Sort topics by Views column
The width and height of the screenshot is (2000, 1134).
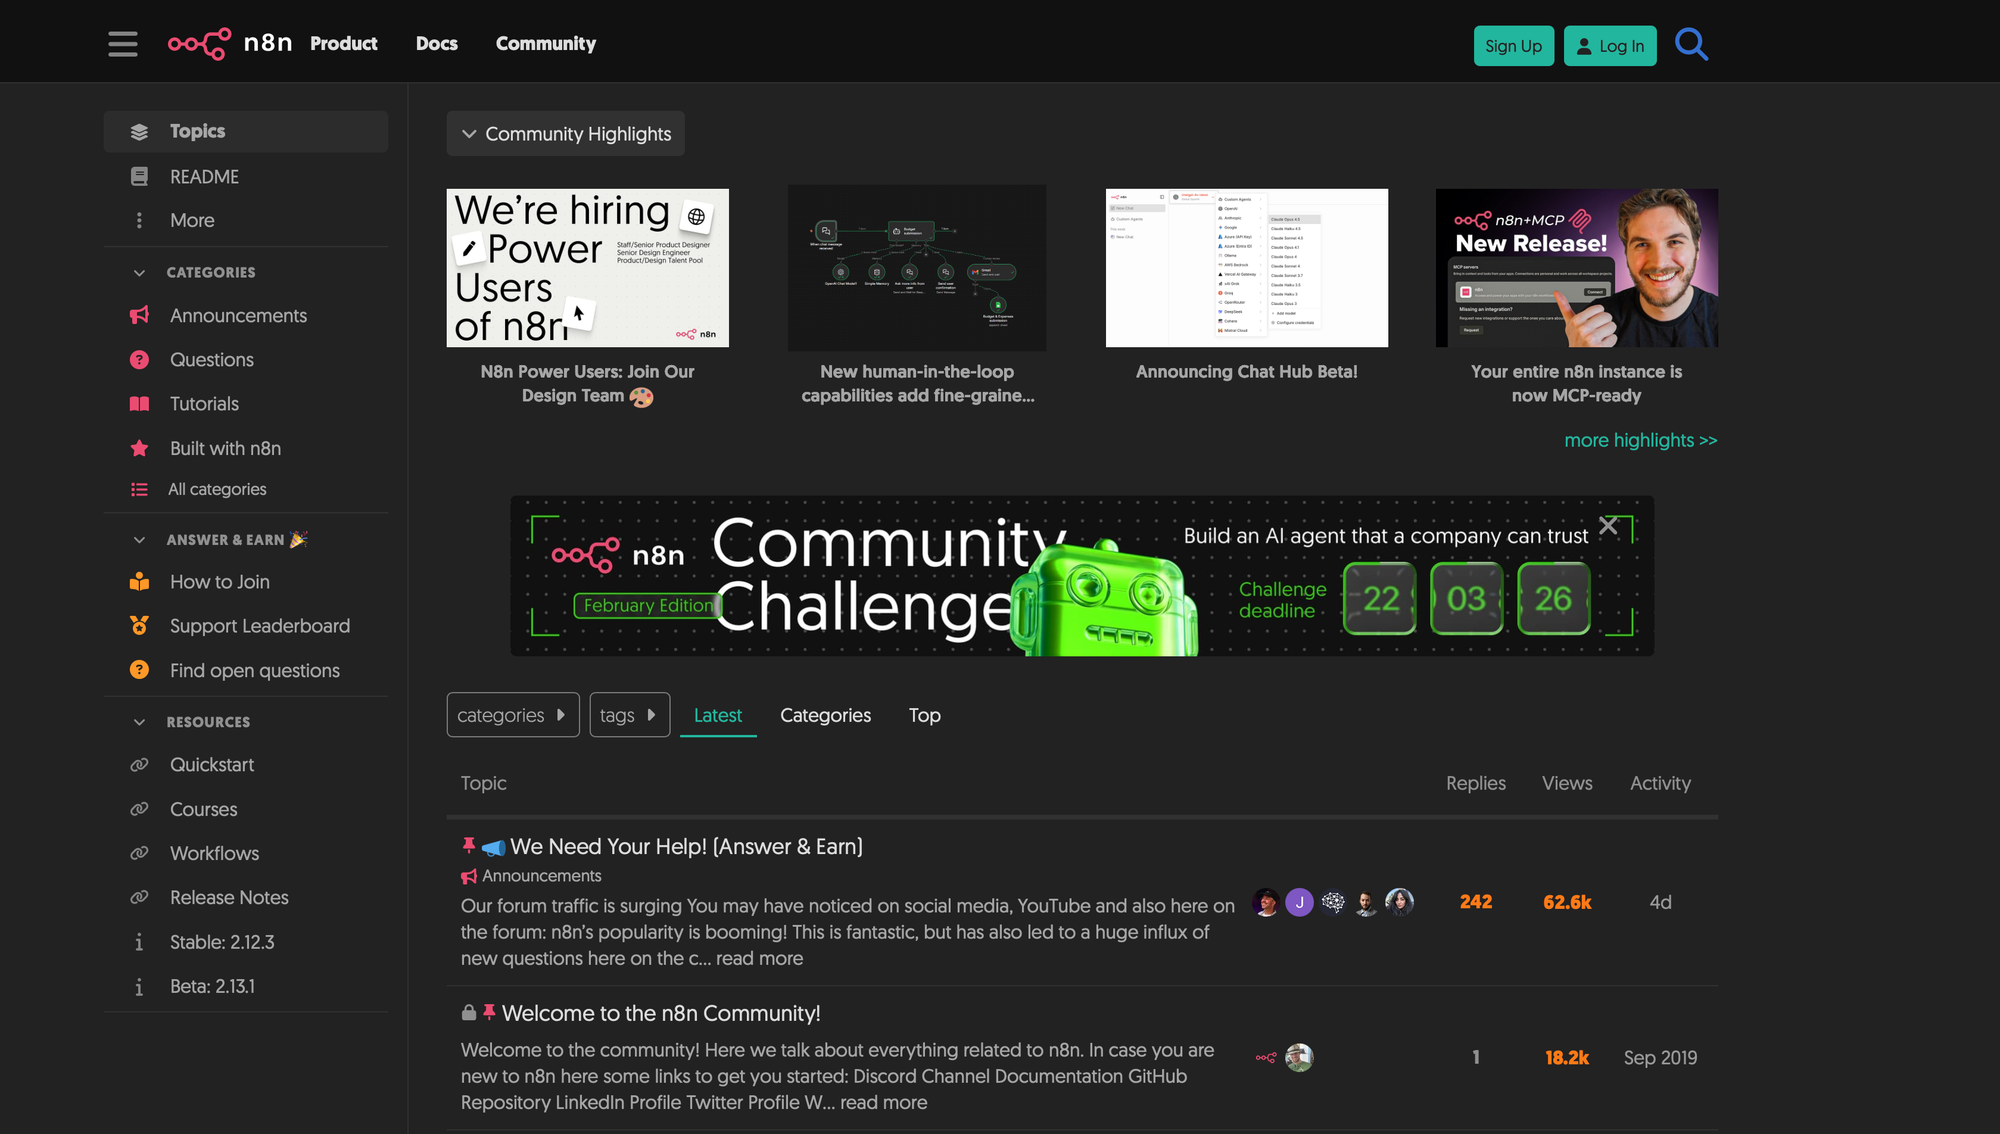(x=1567, y=783)
